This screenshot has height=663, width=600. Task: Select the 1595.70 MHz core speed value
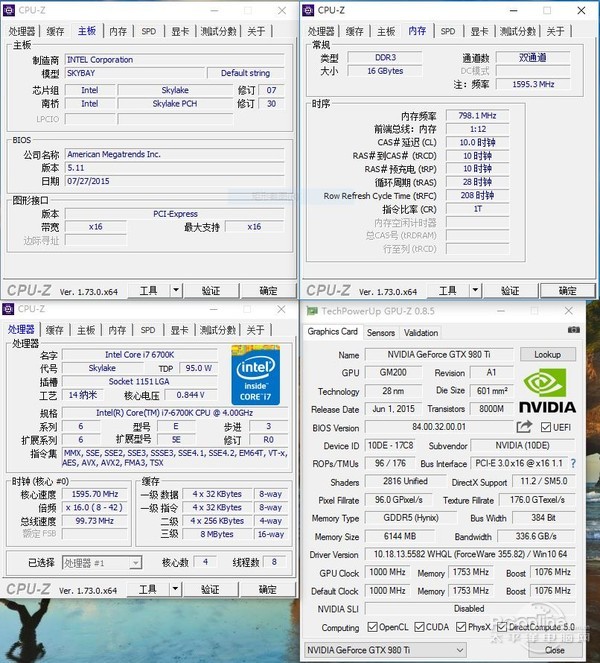point(95,494)
